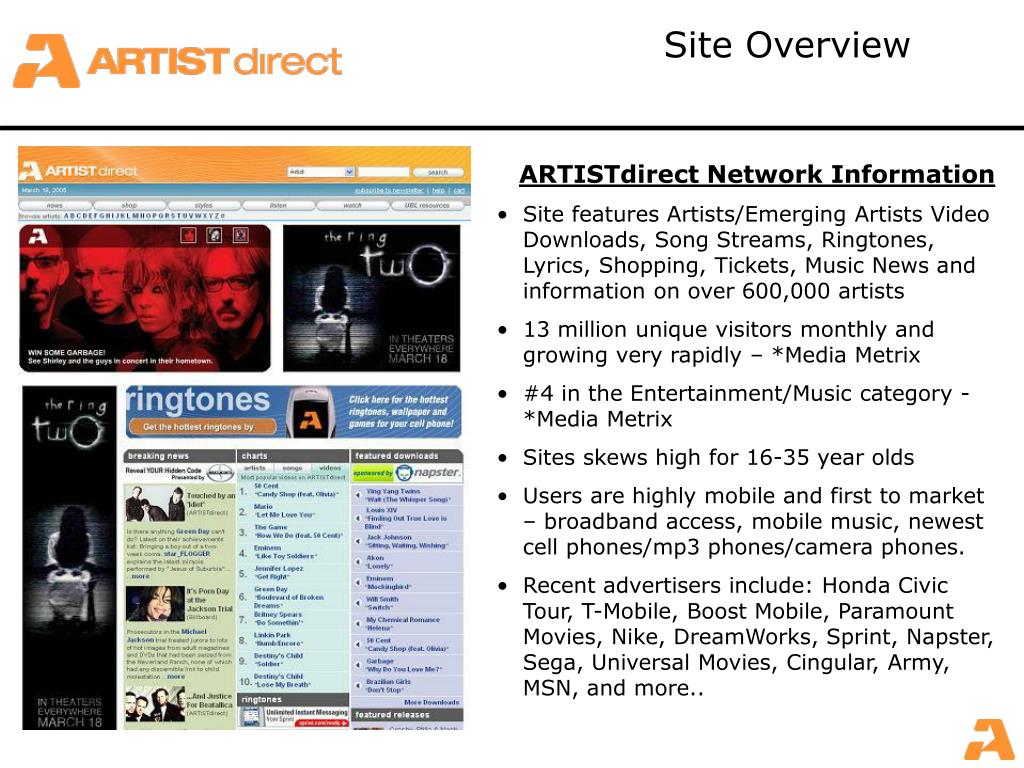
Task: Click the cell phone image in ringtones banner
Action: (x=309, y=412)
